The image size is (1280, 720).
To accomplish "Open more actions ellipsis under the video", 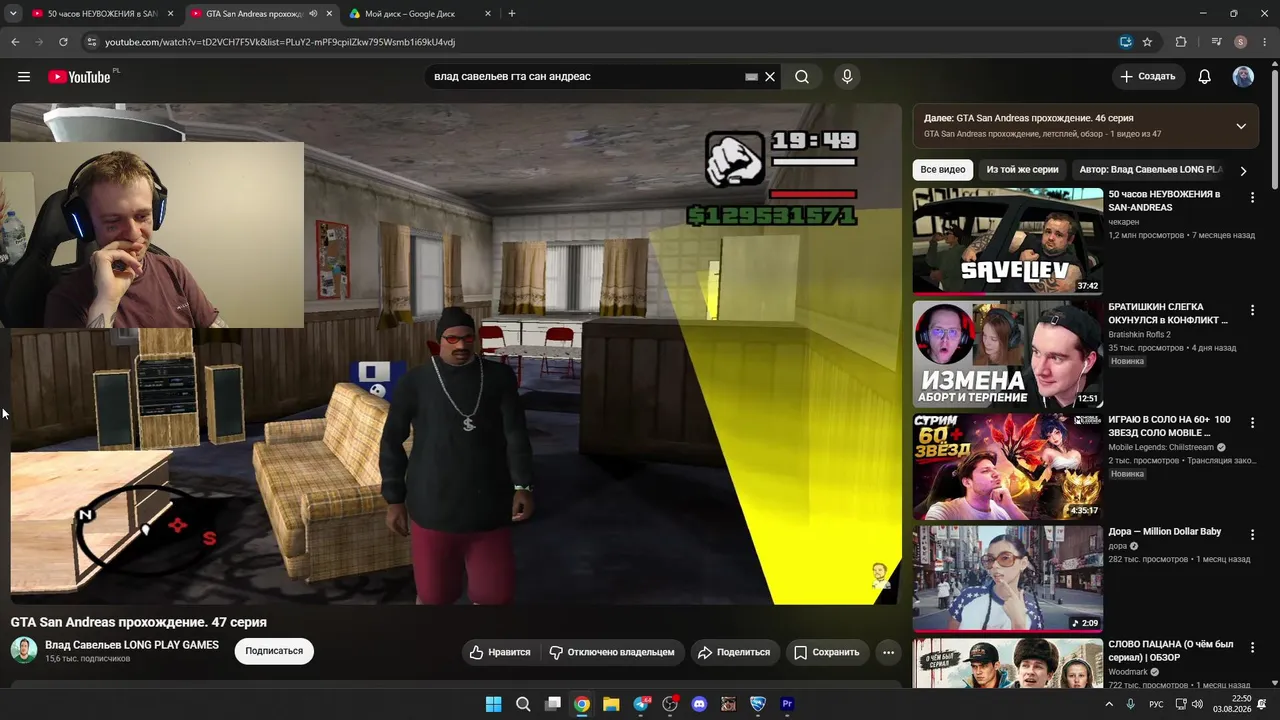I will [x=888, y=652].
